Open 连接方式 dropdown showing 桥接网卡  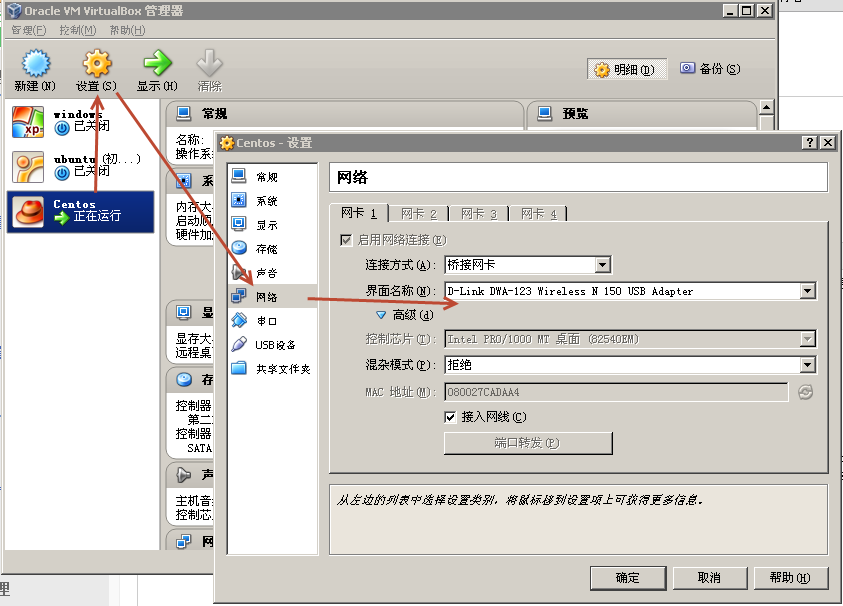coord(528,265)
